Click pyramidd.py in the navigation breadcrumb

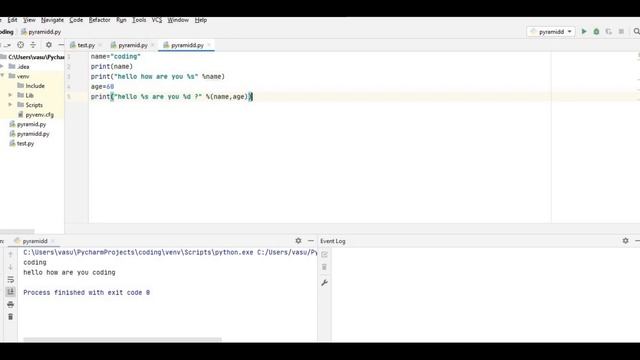(41, 31)
